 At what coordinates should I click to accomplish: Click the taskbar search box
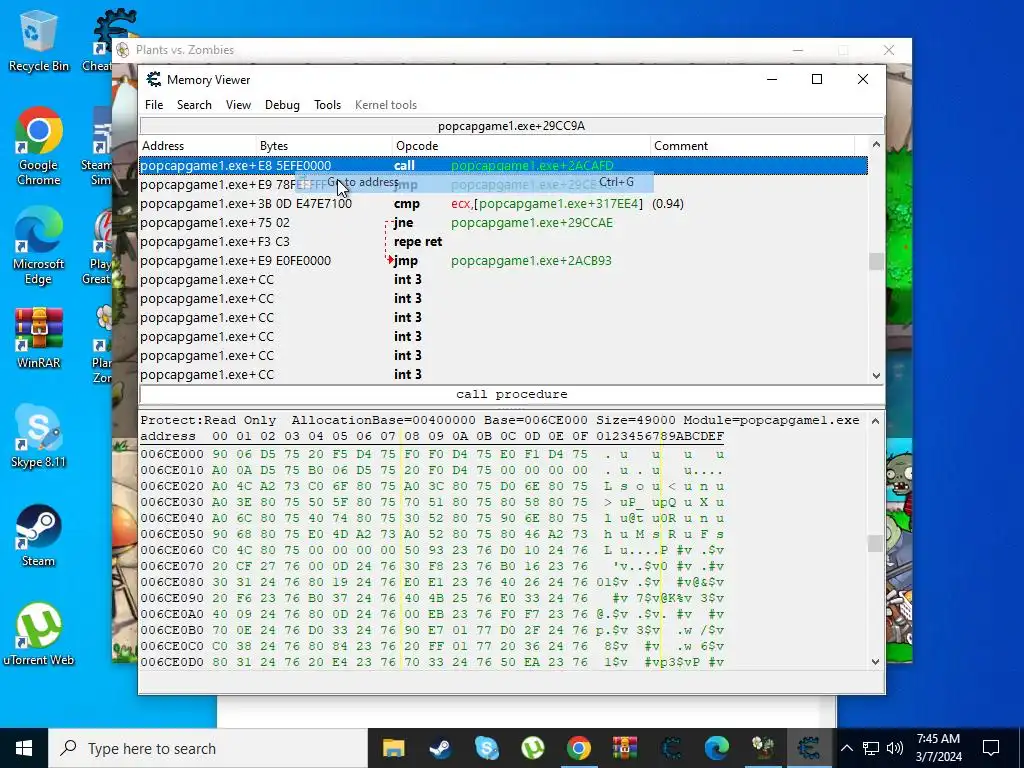(x=208, y=748)
